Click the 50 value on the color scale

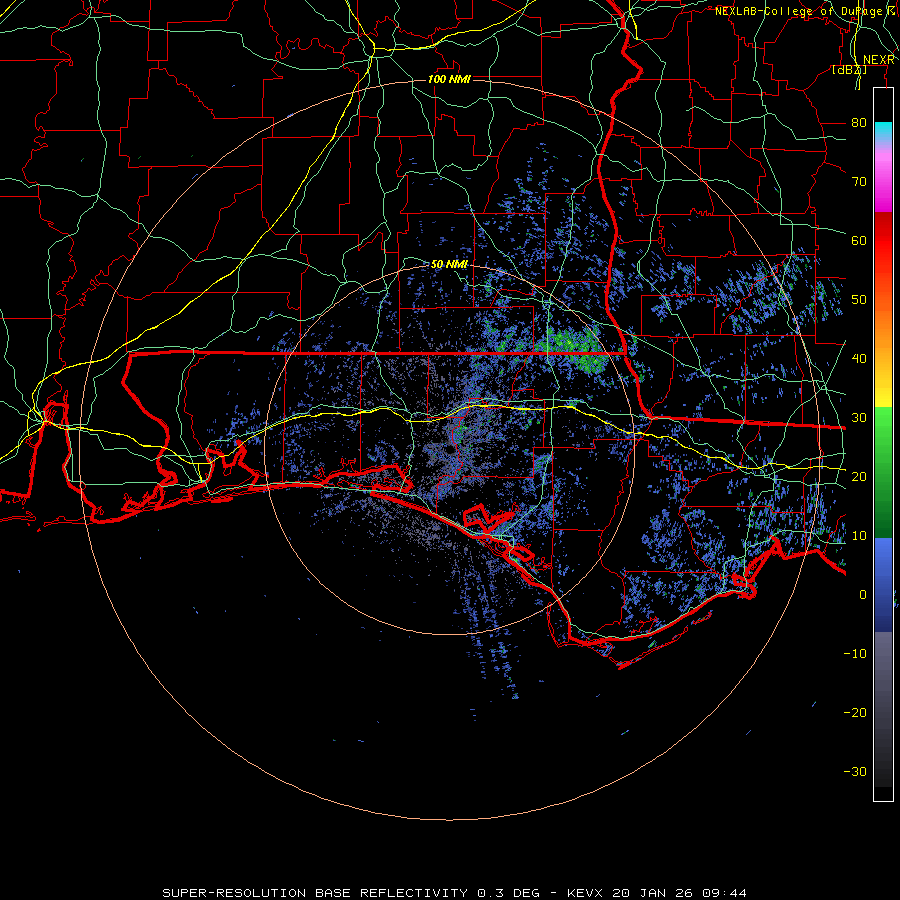pos(859,300)
